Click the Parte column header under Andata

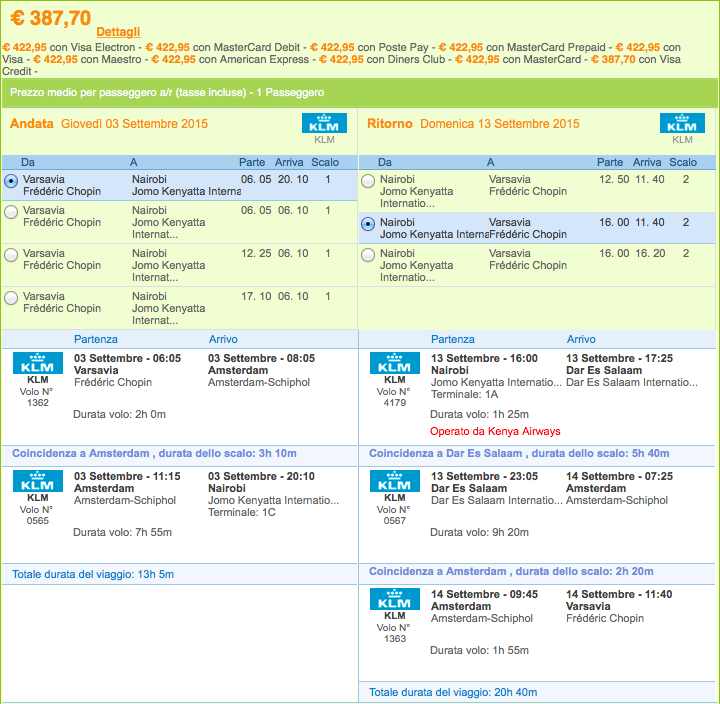pos(252,162)
